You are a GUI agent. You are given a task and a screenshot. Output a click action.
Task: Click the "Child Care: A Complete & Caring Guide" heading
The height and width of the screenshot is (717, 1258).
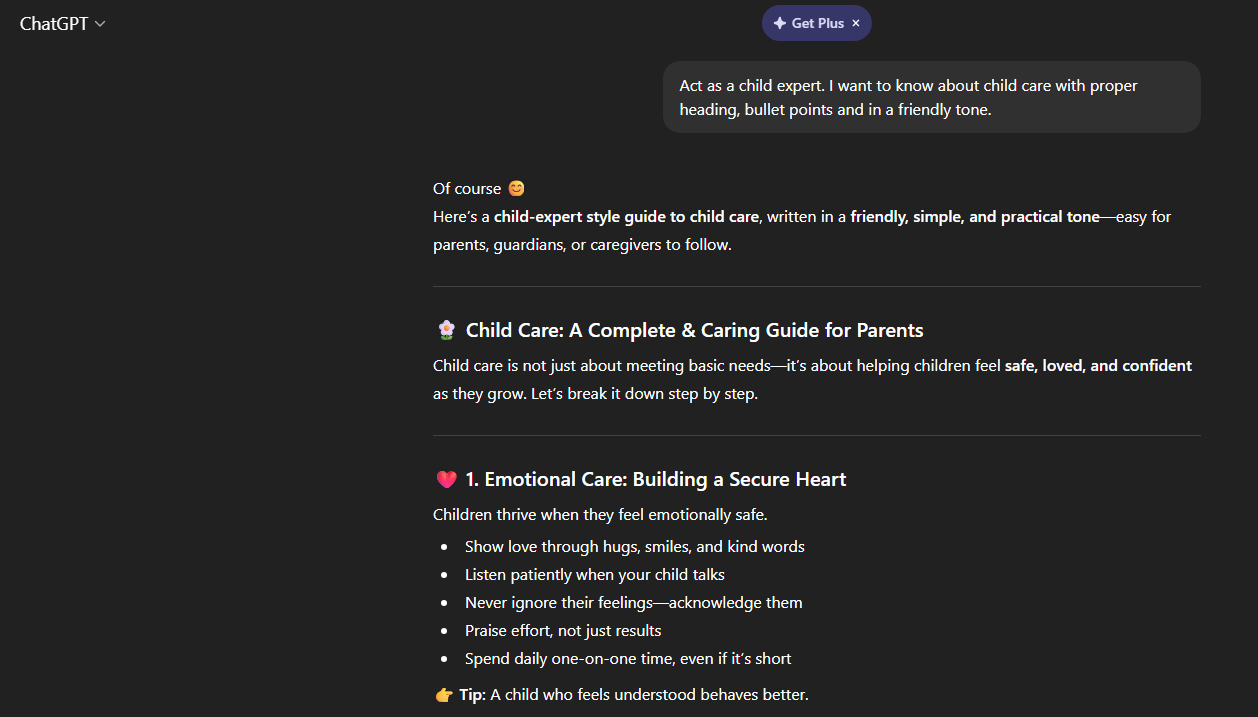(693, 329)
